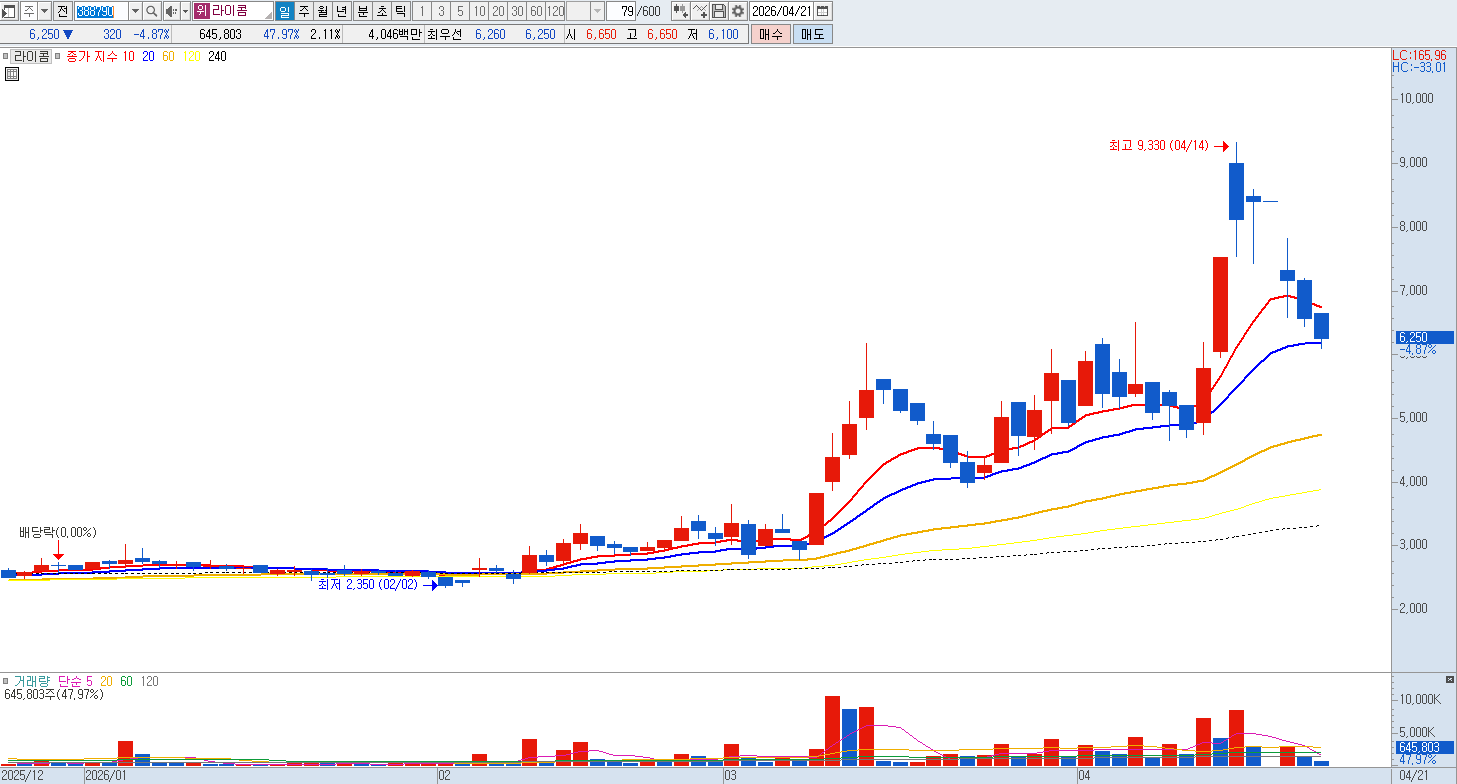Expand the stock code dropdown arrow
The image size is (1457, 784).
pyautogui.click(x=135, y=11)
